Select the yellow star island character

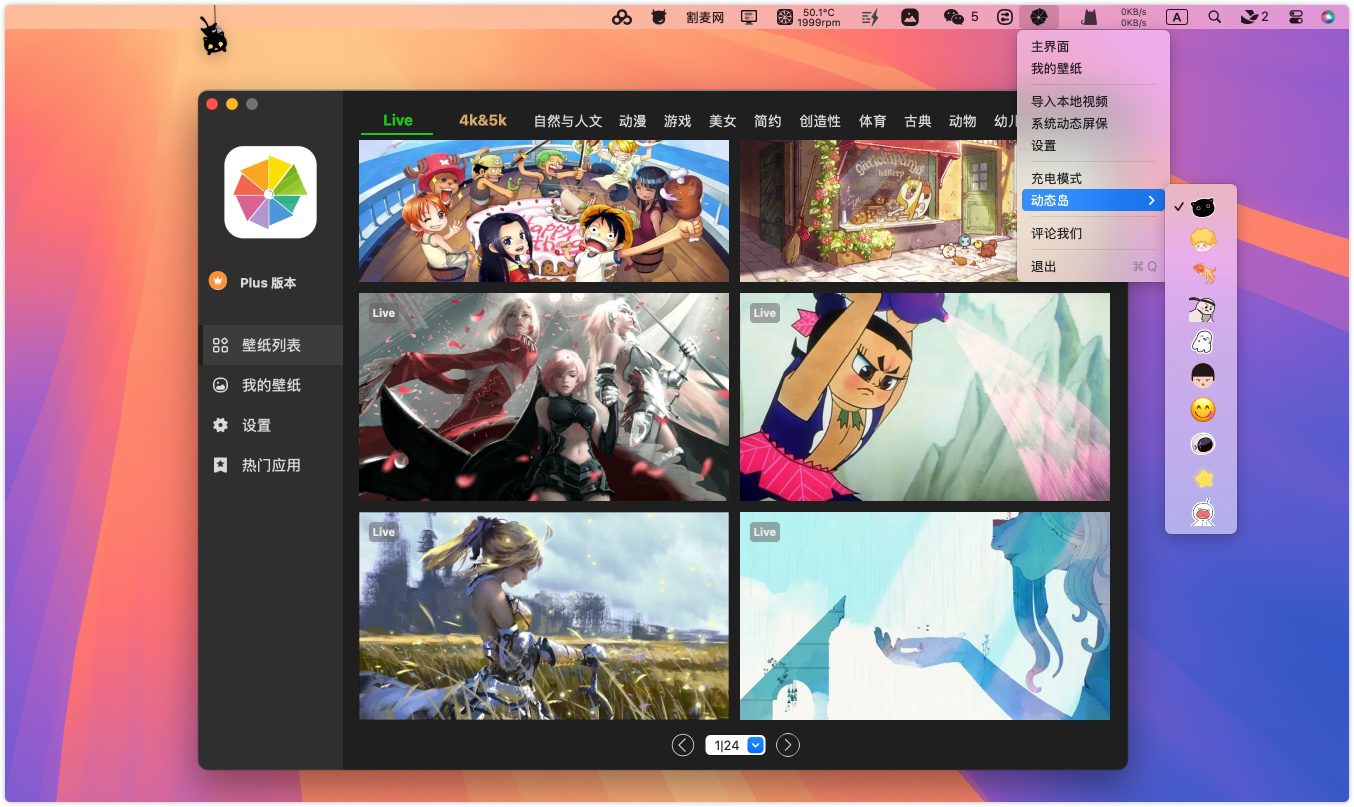(x=1202, y=479)
